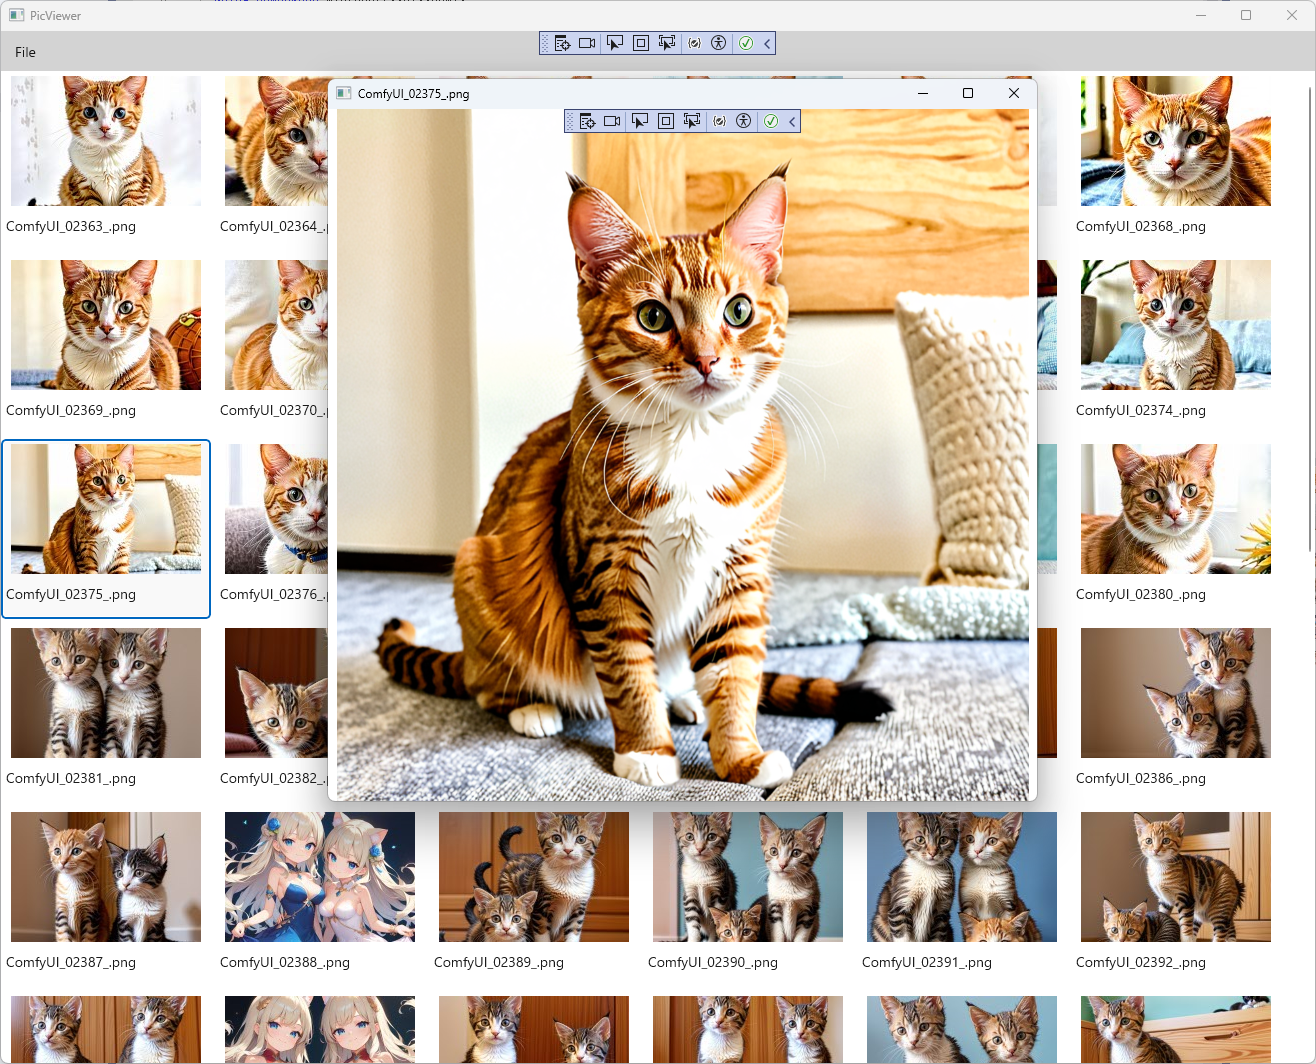
Task: Run accessibility scan icon in image window toolbar
Action: point(743,121)
